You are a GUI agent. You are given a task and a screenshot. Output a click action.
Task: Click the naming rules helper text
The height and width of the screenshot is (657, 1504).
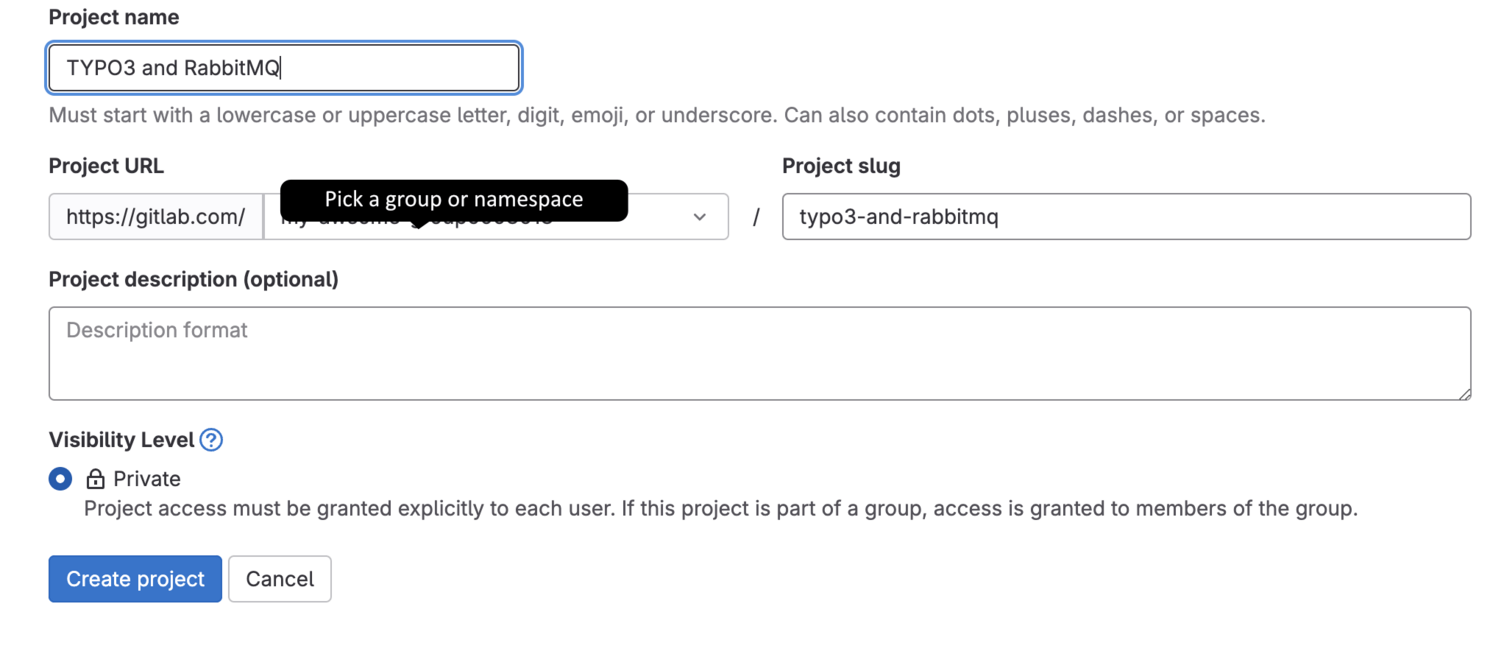coord(656,115)
